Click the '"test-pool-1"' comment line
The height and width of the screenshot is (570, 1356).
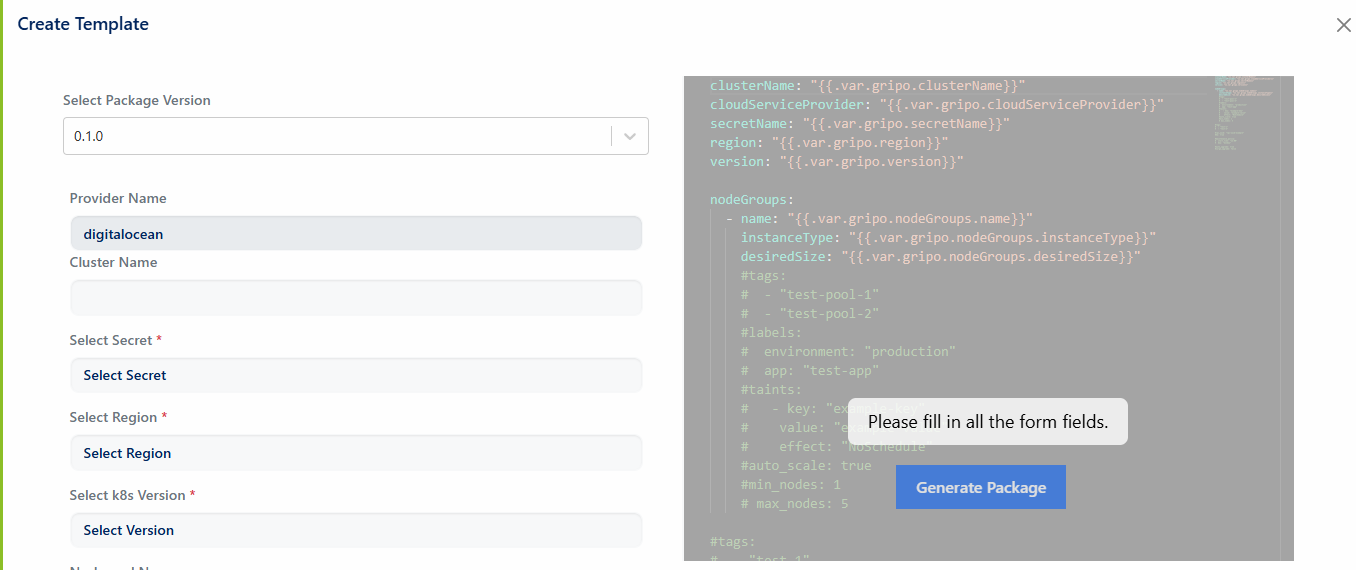point(810,294)
